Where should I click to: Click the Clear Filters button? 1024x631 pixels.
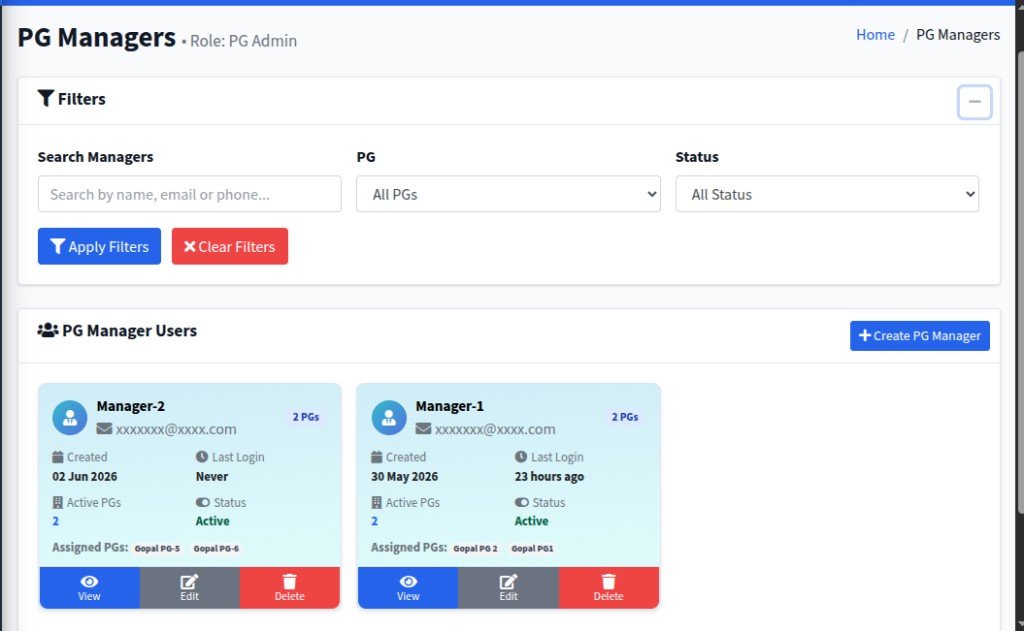coord(230,246)
